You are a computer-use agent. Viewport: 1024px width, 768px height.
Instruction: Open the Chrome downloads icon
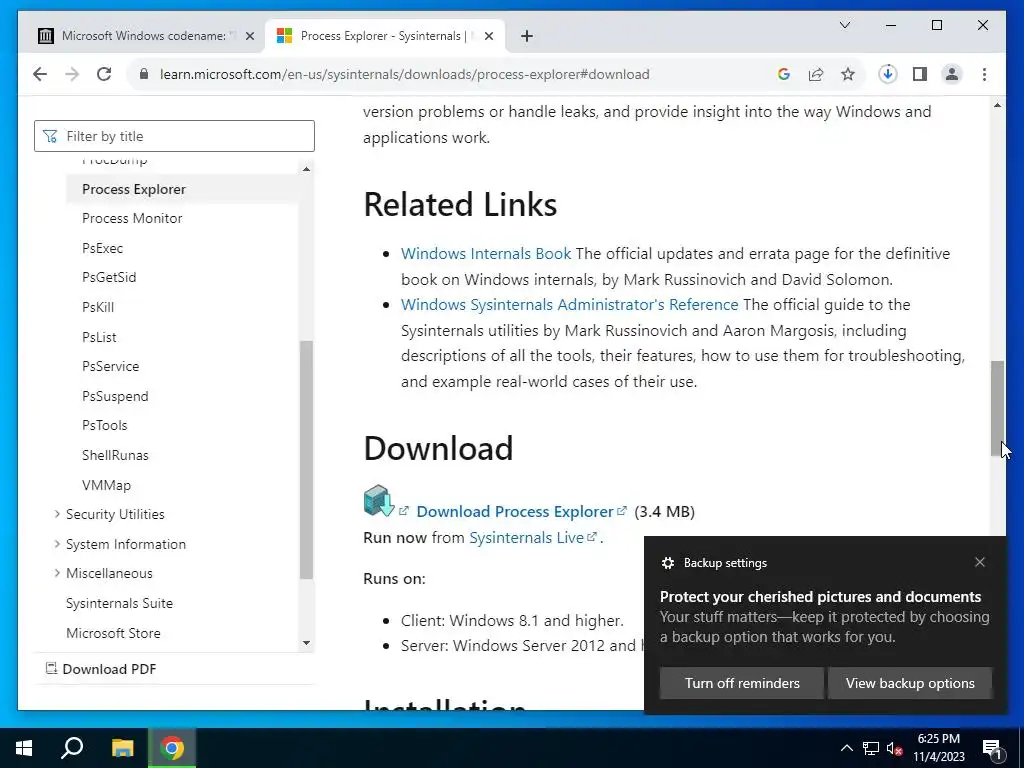point(888,74)
